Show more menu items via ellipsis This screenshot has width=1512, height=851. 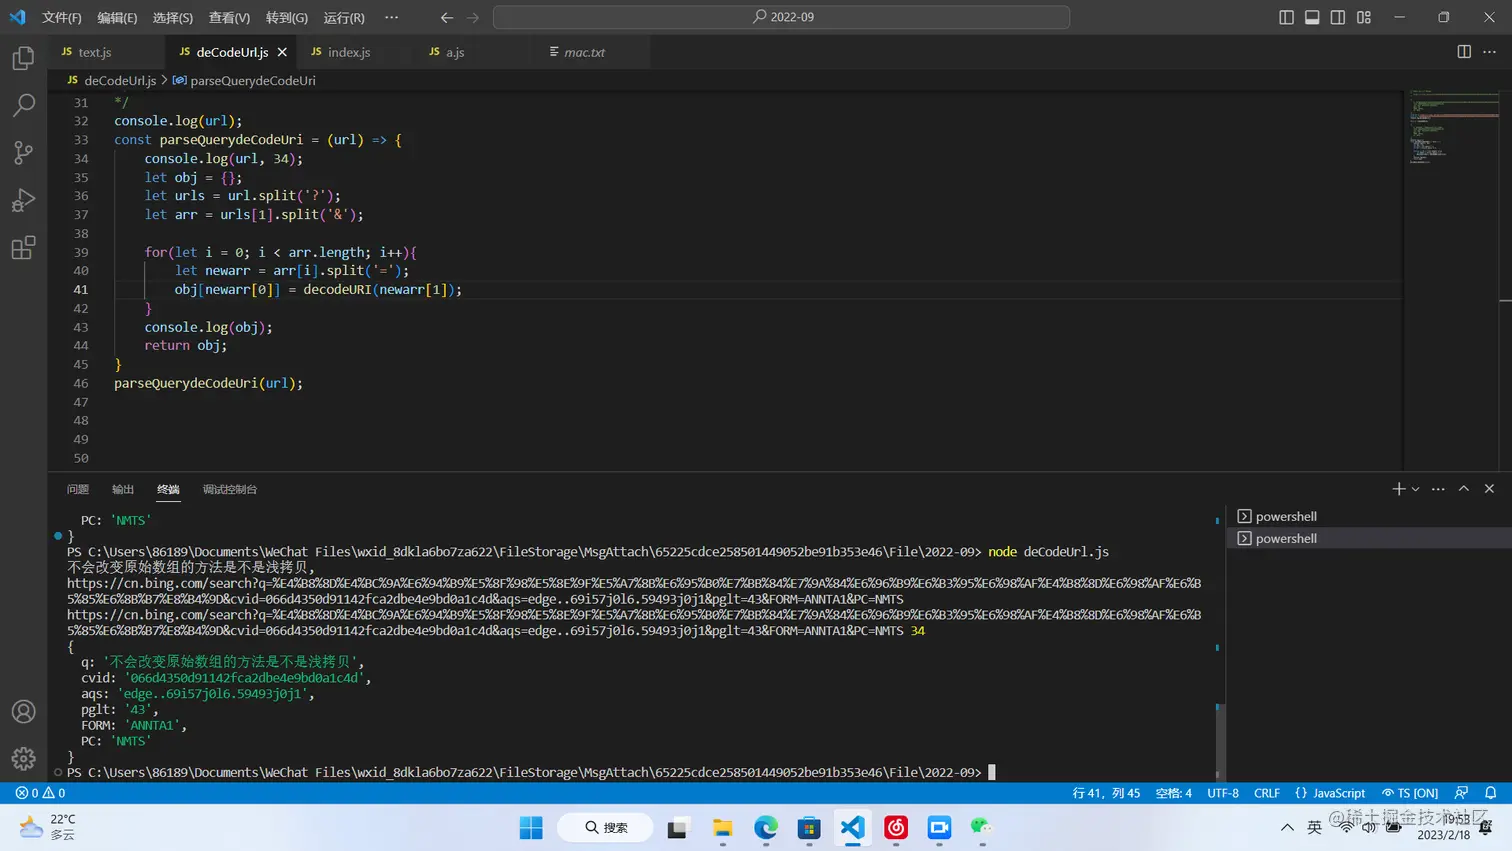coord(391,17)
